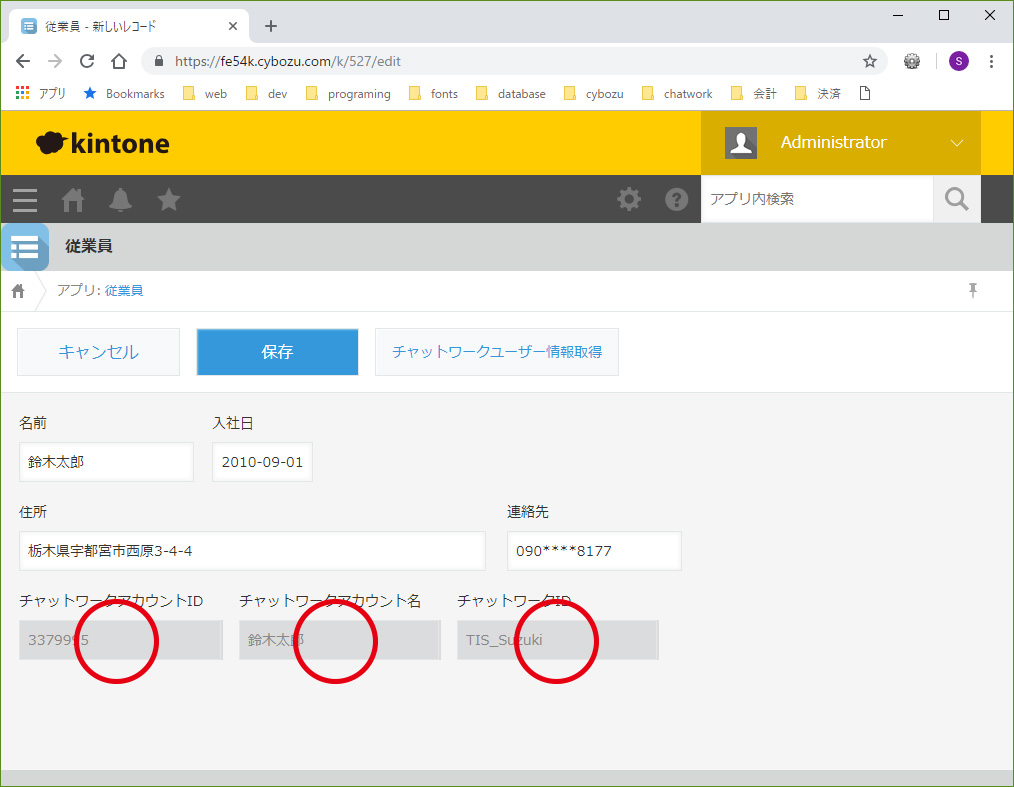
Task: Click the 入社日 date field
Action: [263, 462]
